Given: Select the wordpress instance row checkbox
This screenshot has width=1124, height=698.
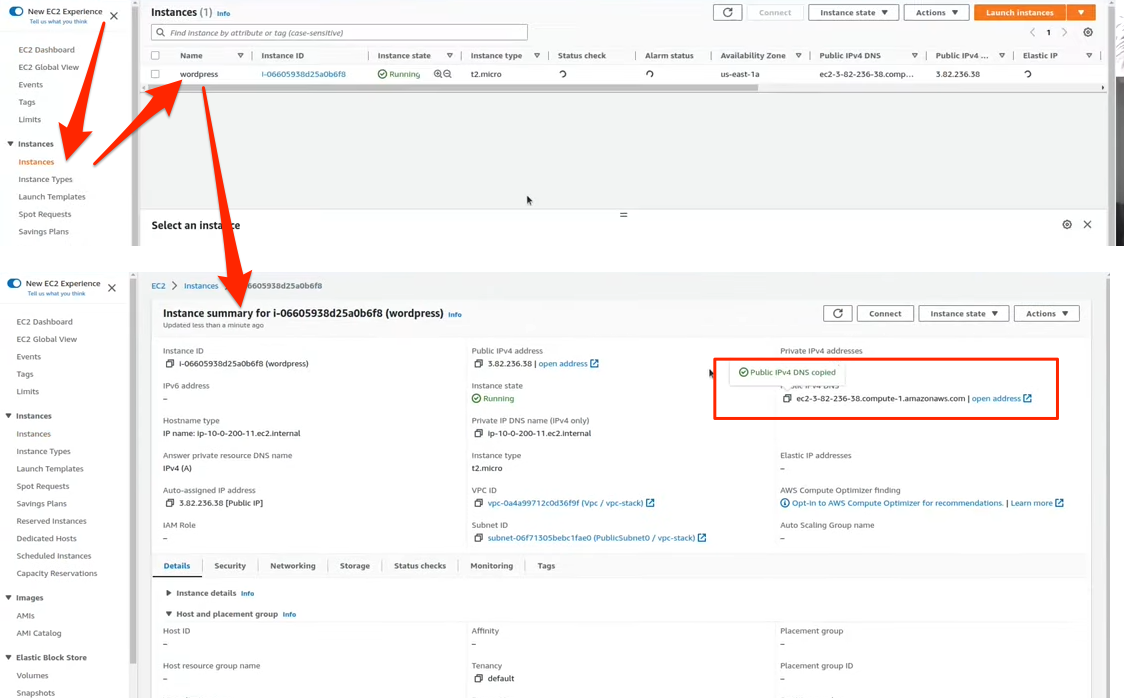Looking at the screenshot, I should pyautogui.click(x=155, y=74).
